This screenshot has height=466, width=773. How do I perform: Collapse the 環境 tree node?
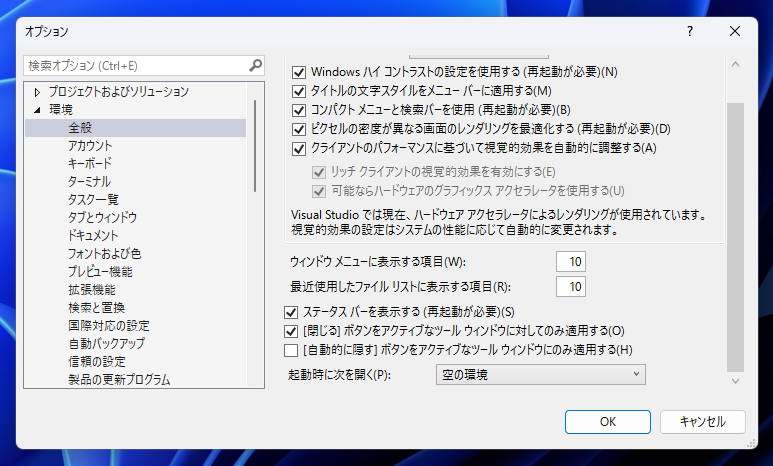(x=37, y=110)
